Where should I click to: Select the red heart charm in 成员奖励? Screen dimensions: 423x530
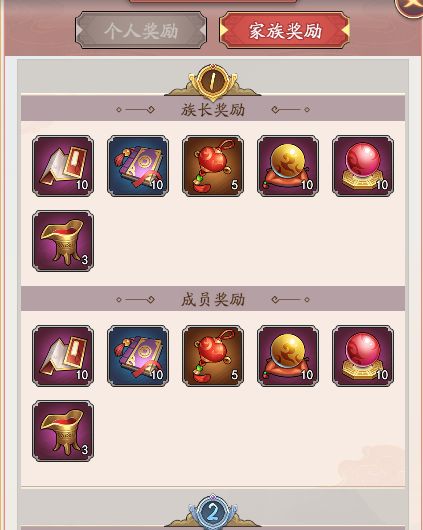(213, 356)
